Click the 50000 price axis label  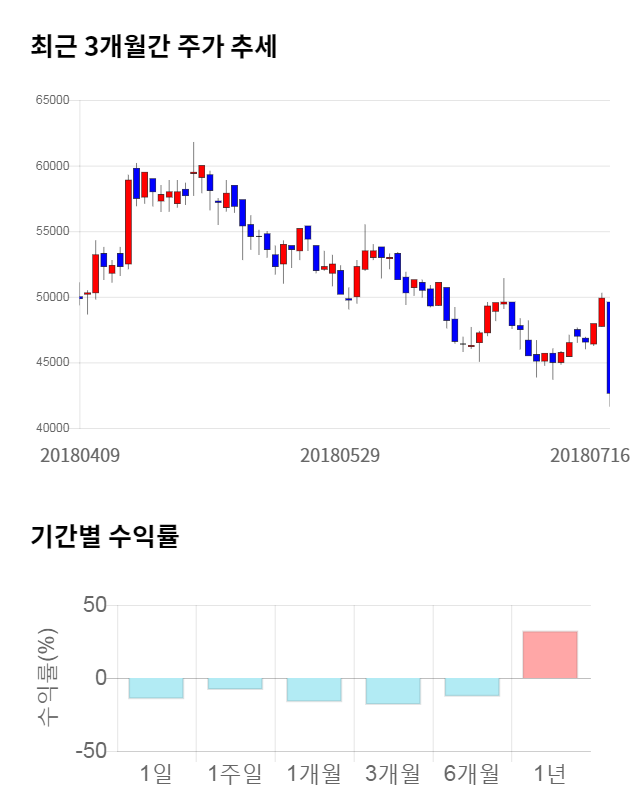52,297
